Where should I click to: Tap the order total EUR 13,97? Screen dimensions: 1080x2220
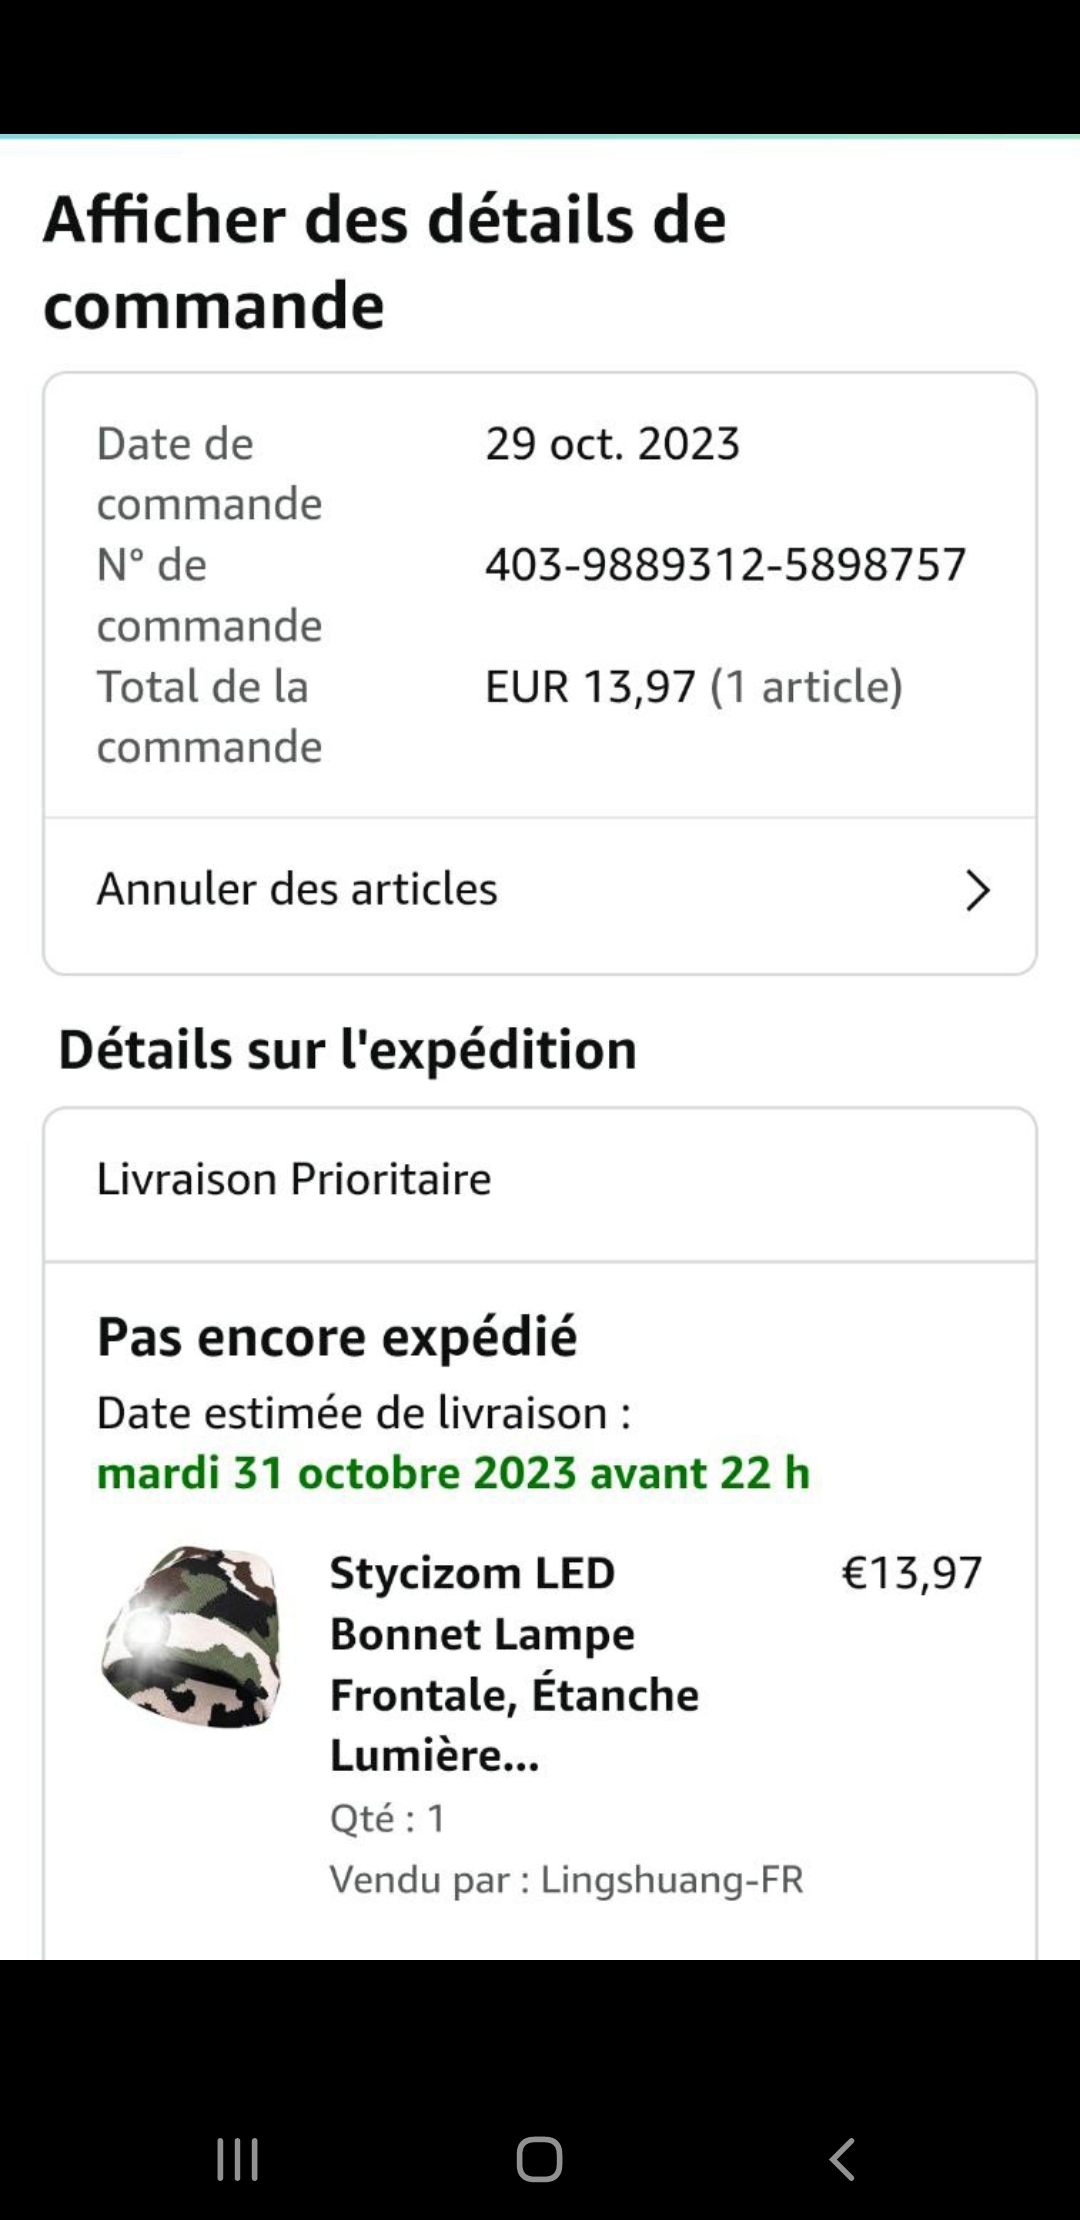pos(590,687)
